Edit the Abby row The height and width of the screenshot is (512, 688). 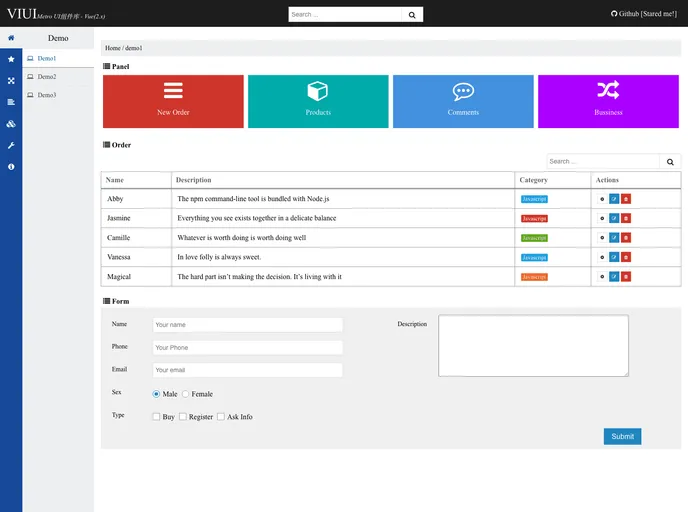[614, 199]
